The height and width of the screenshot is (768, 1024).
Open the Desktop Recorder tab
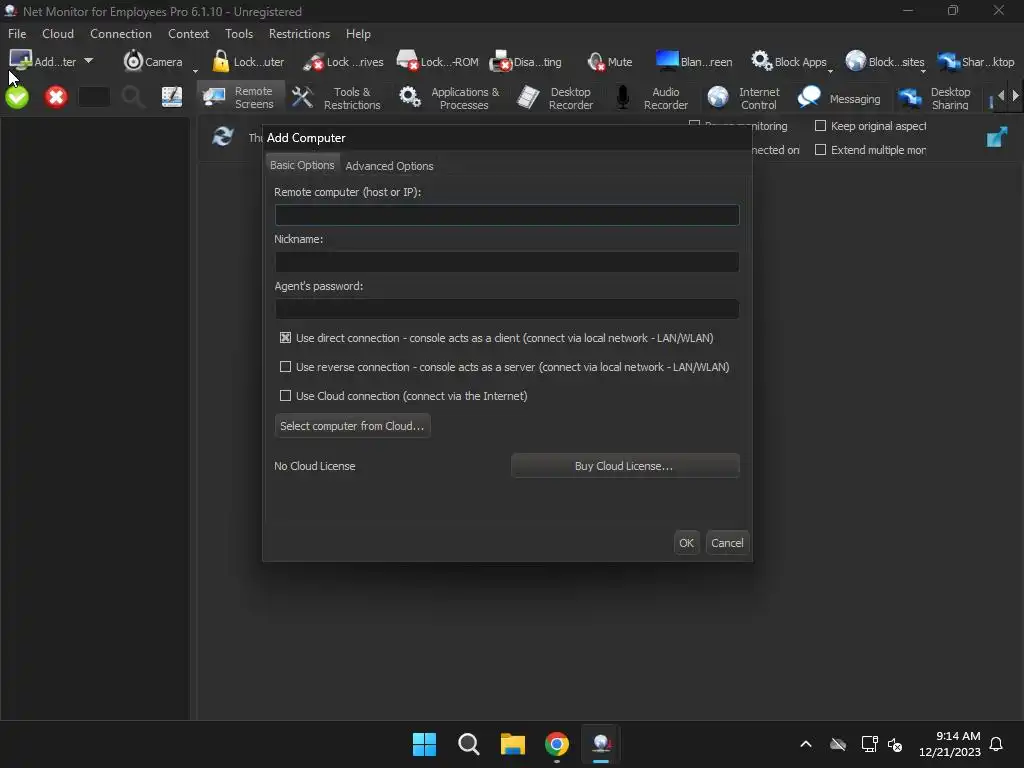[555, 97]
